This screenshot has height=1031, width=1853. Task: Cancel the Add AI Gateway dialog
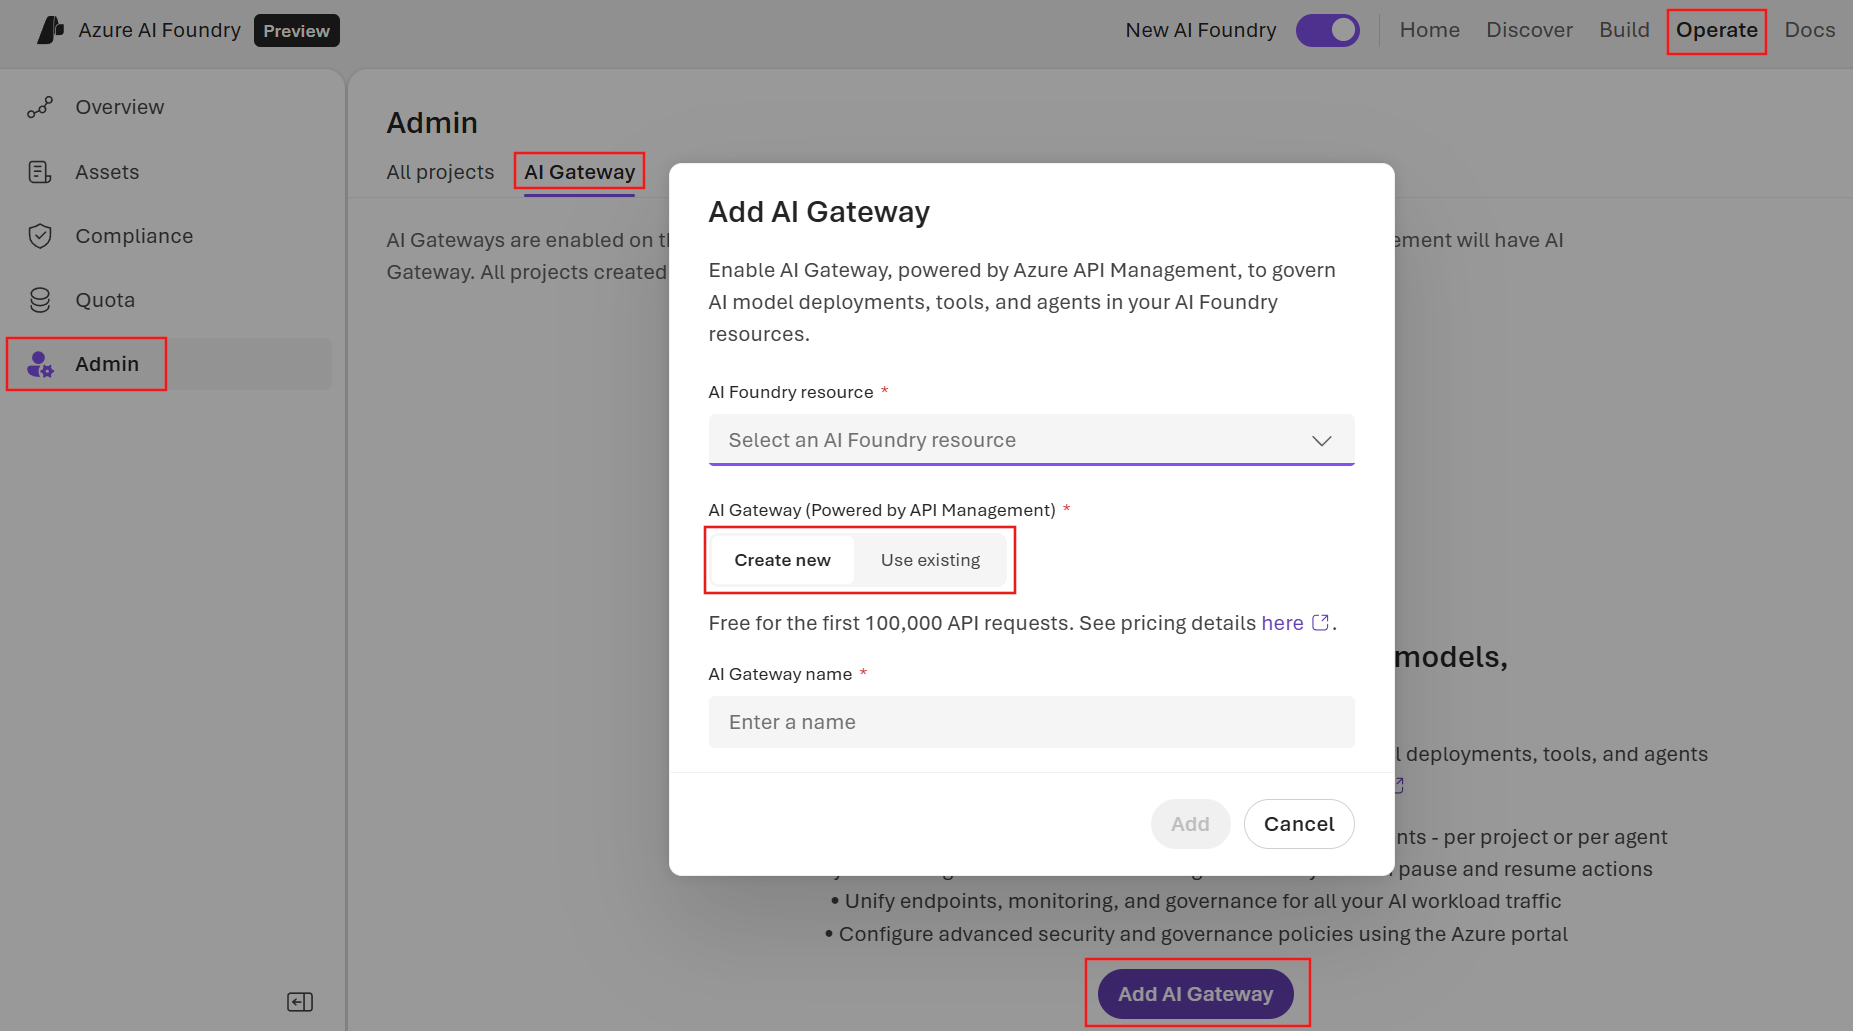tap(1299, 823)
